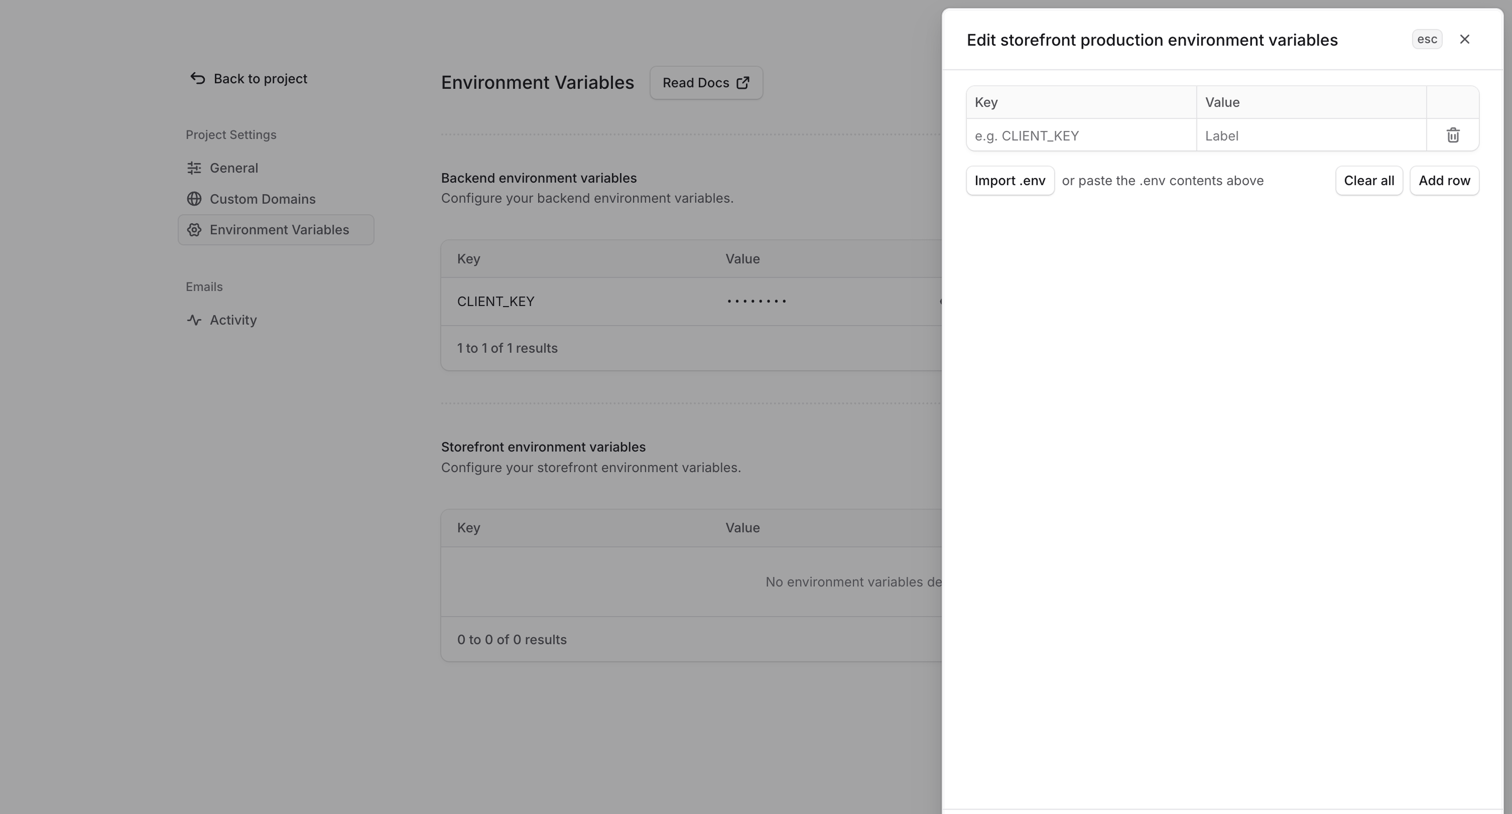Click '1 to 1 of 1 results' text

tap(507, 348)
